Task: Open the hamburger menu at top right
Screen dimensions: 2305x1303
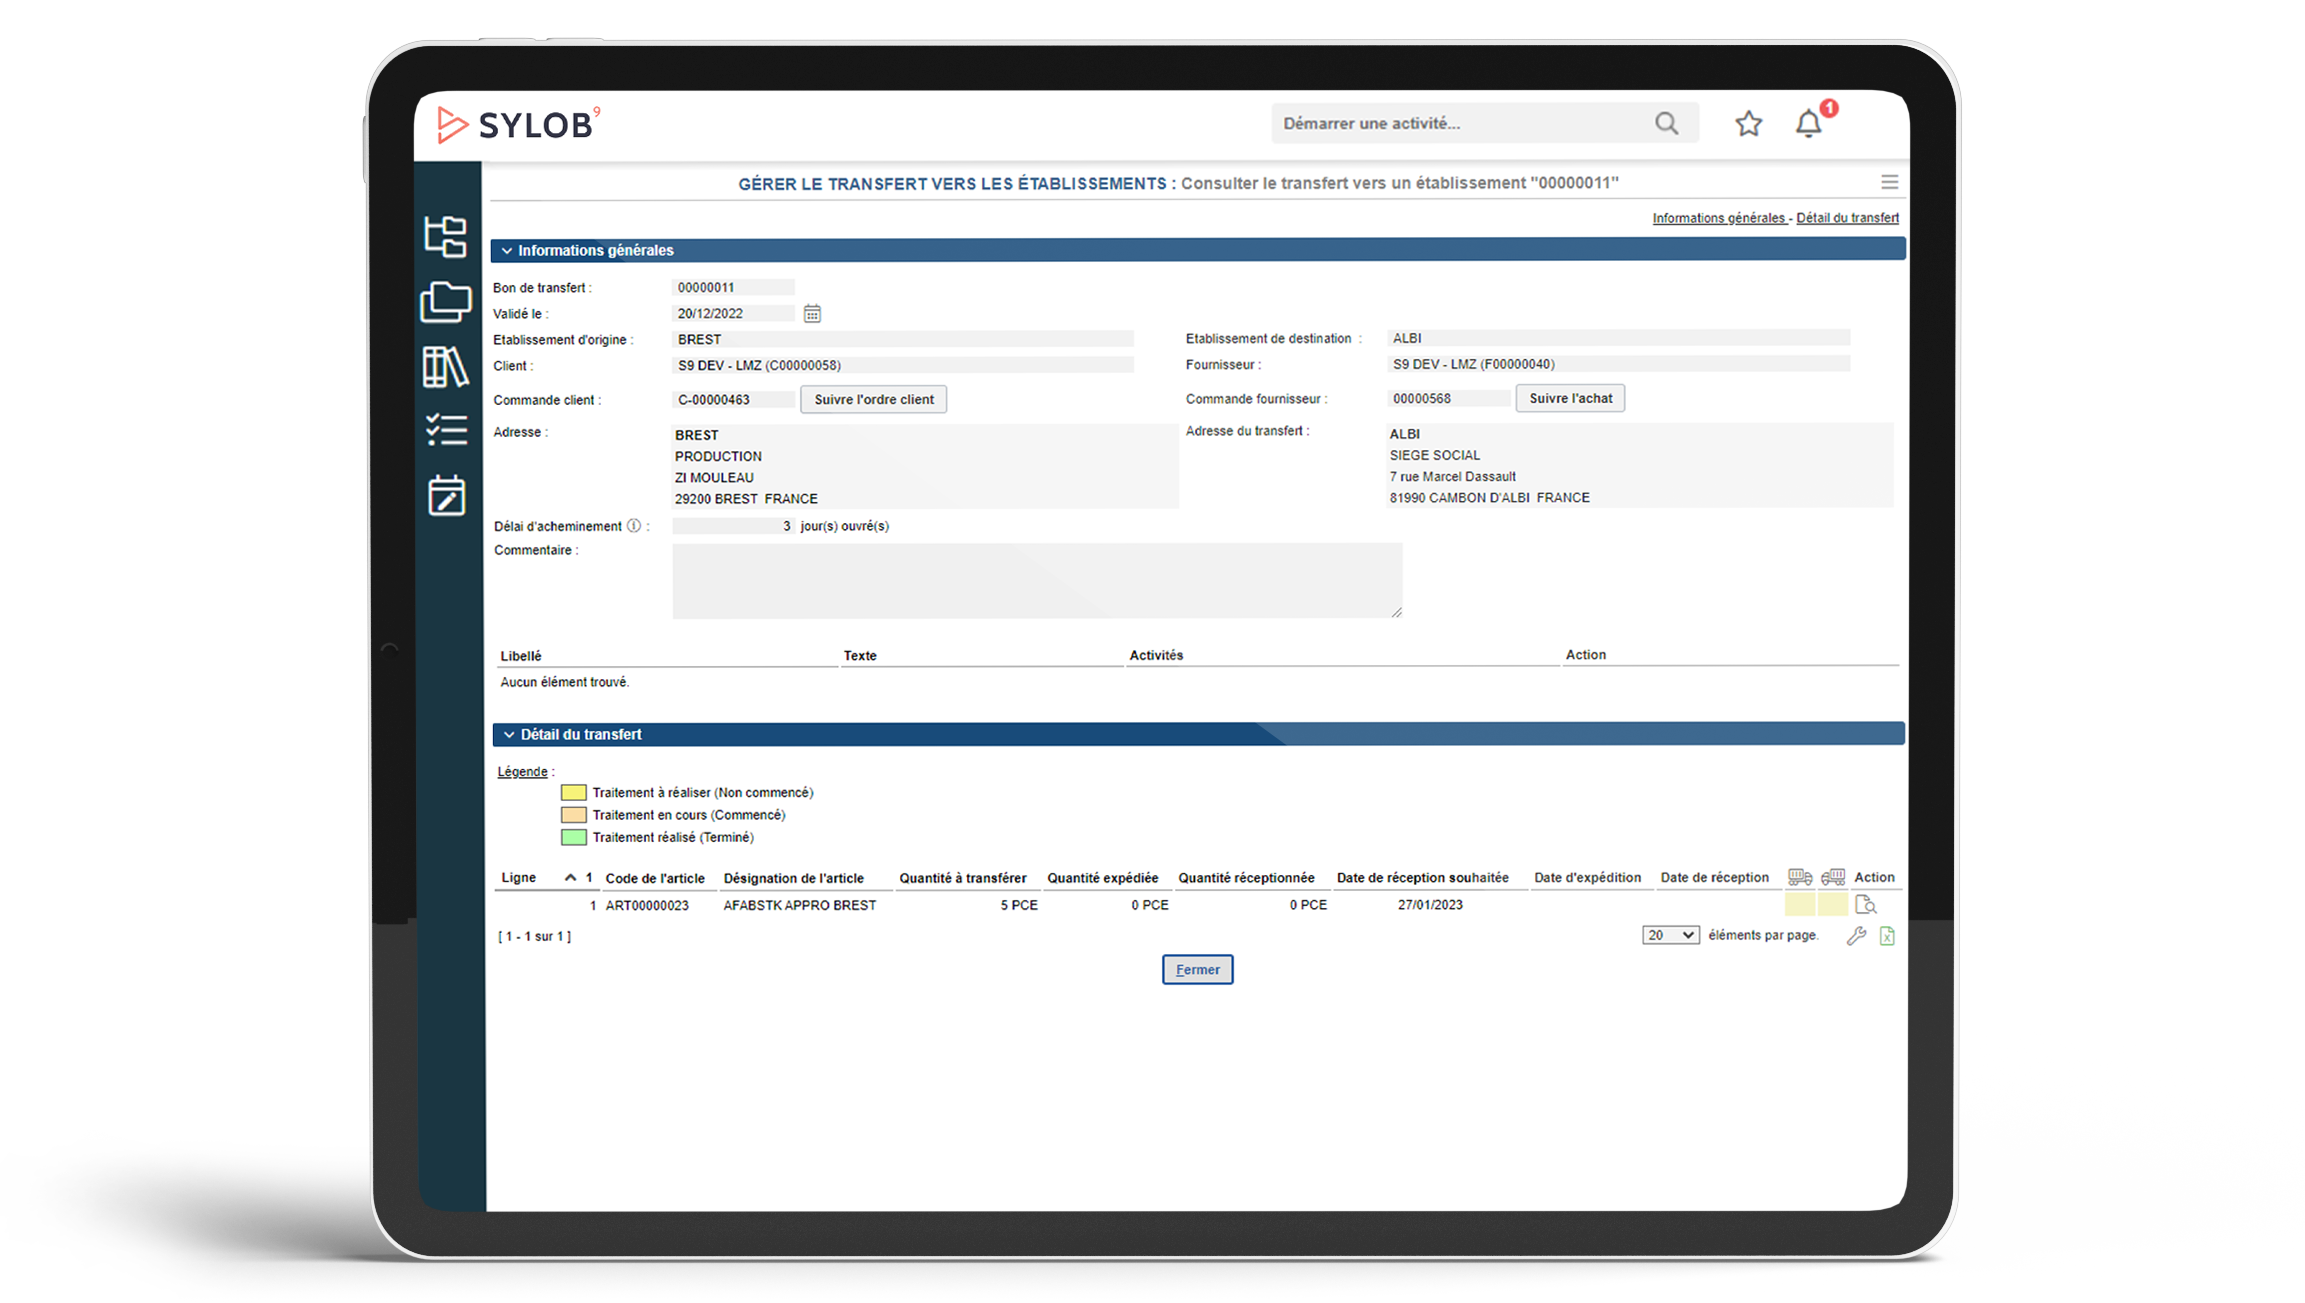Action: coord(1889,182)
